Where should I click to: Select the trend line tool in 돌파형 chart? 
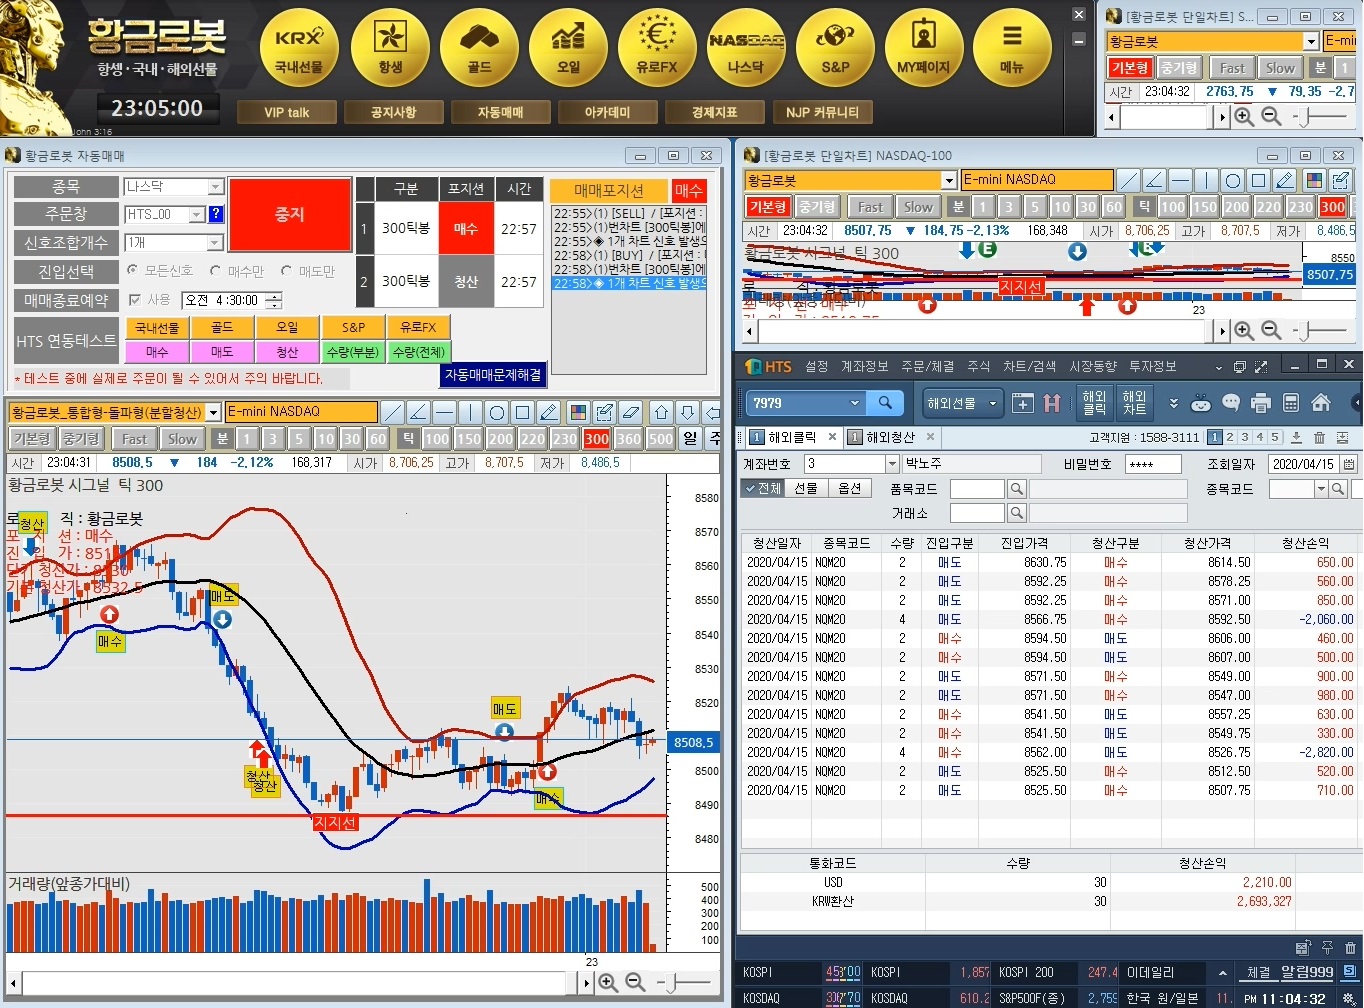coord(393,412)
